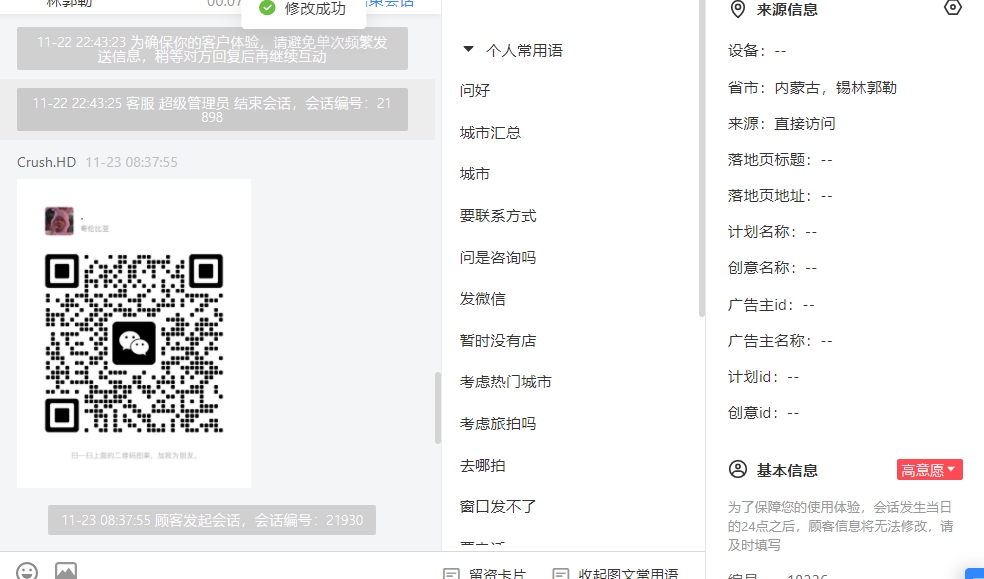
Task: Select the 要联系方式 quick phrase
Action: click(498, 216)
